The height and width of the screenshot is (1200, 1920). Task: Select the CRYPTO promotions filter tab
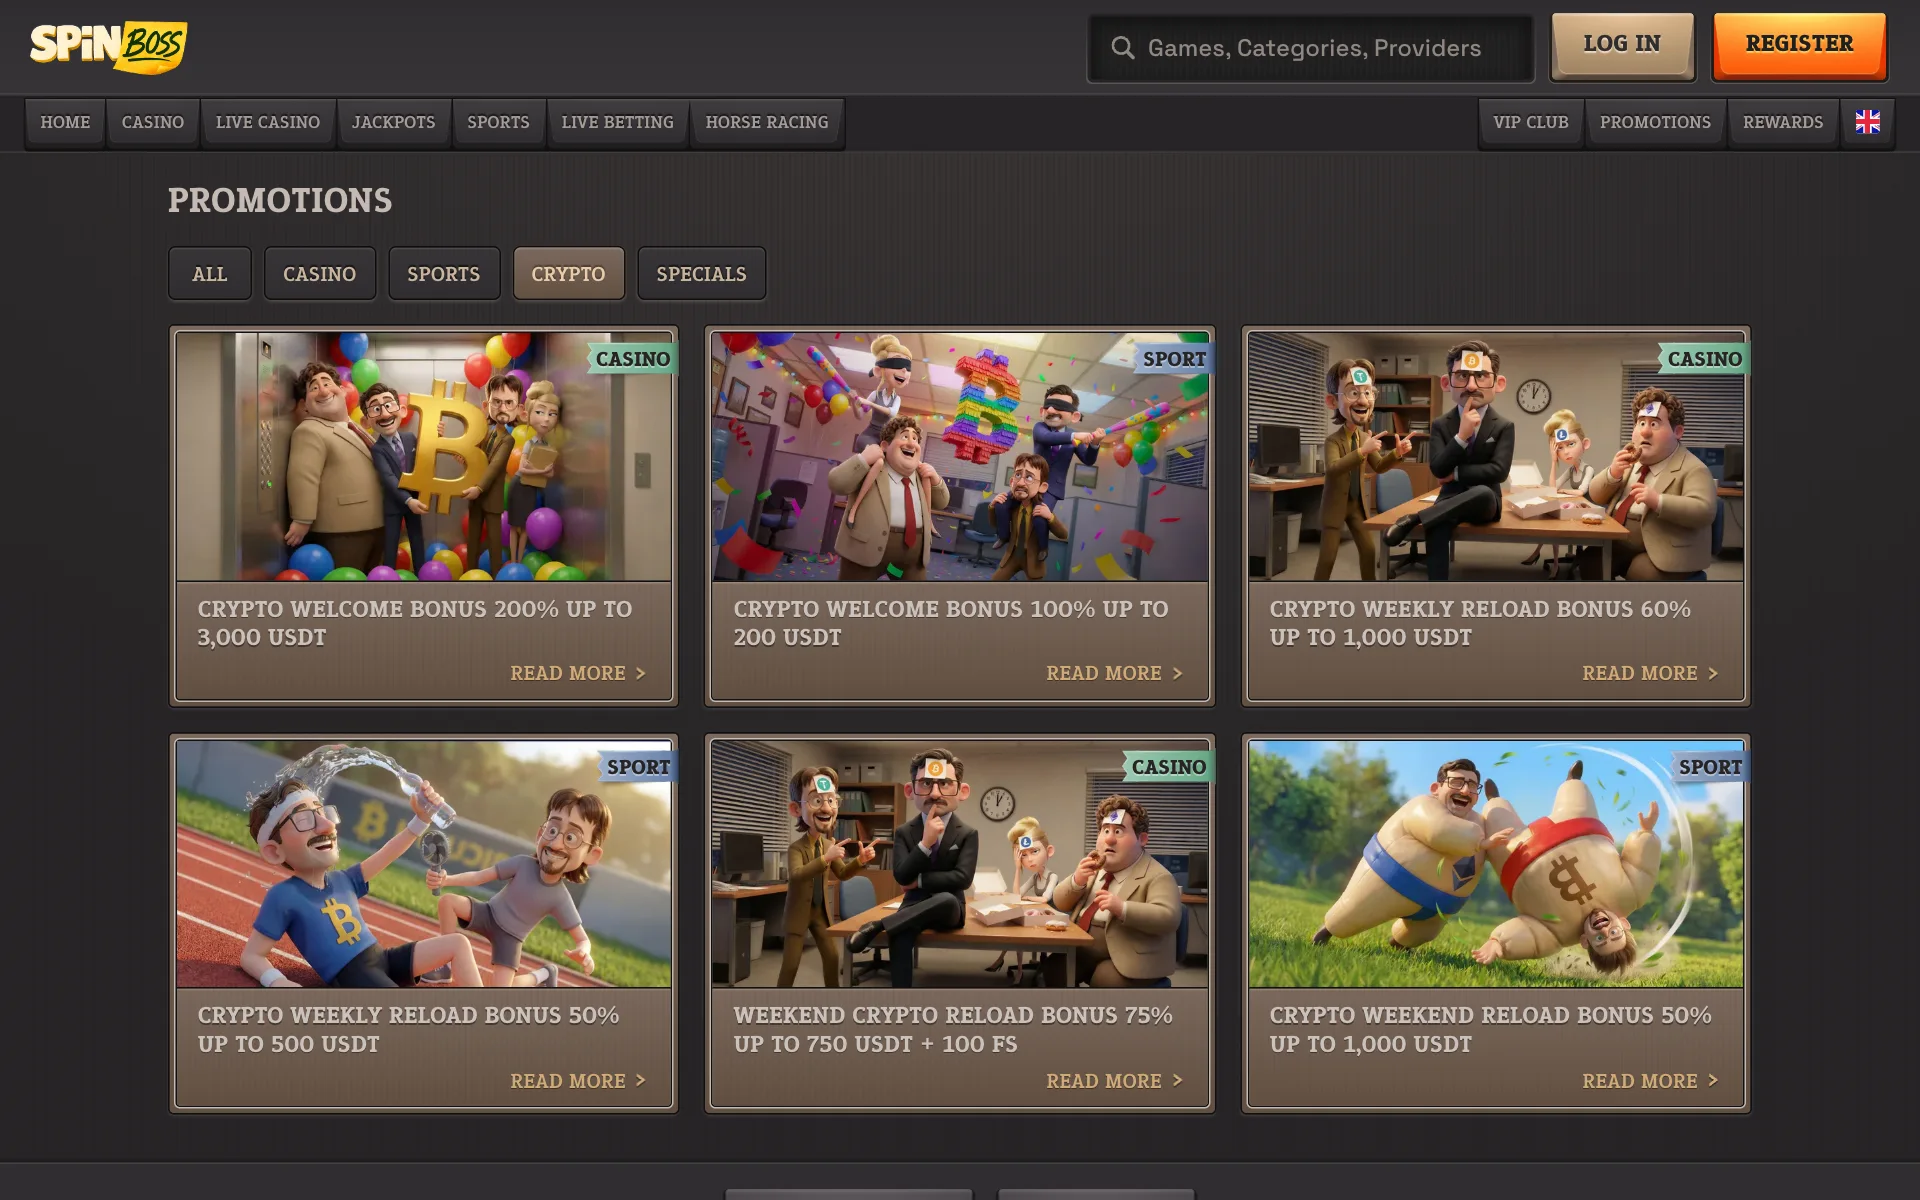tap(568, 274)
